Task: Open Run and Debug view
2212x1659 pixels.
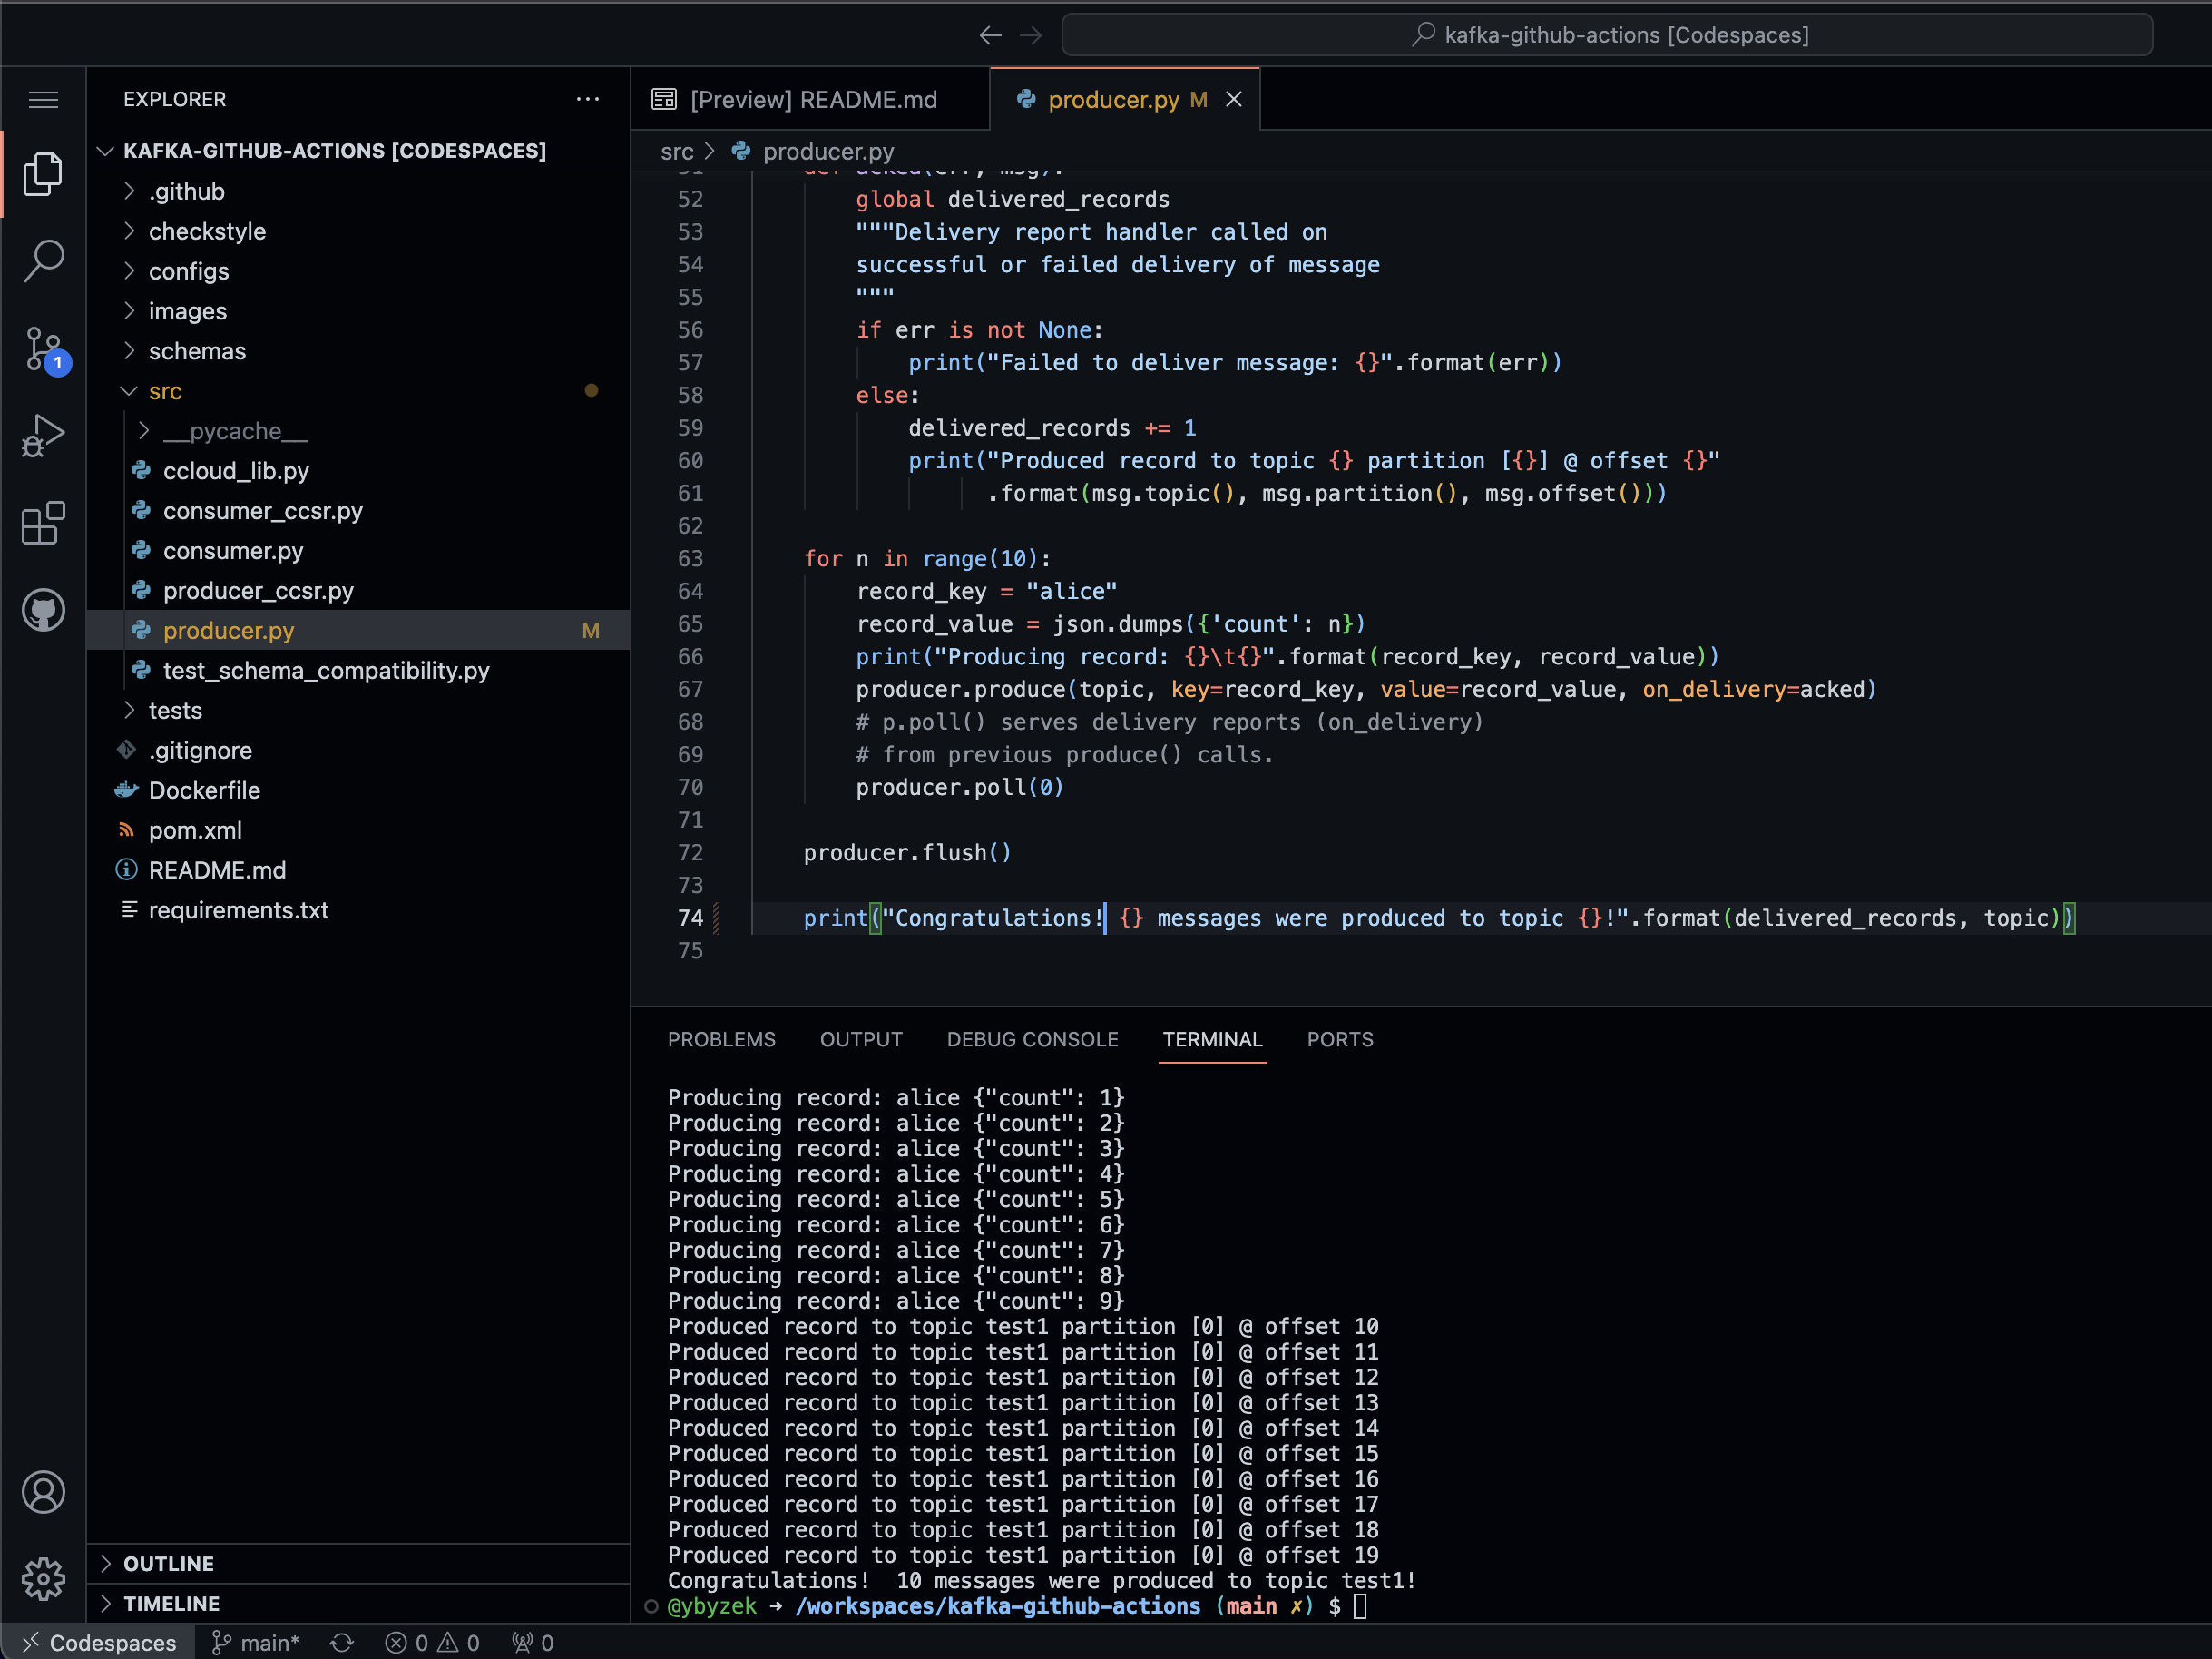Action: pos(43,436)
